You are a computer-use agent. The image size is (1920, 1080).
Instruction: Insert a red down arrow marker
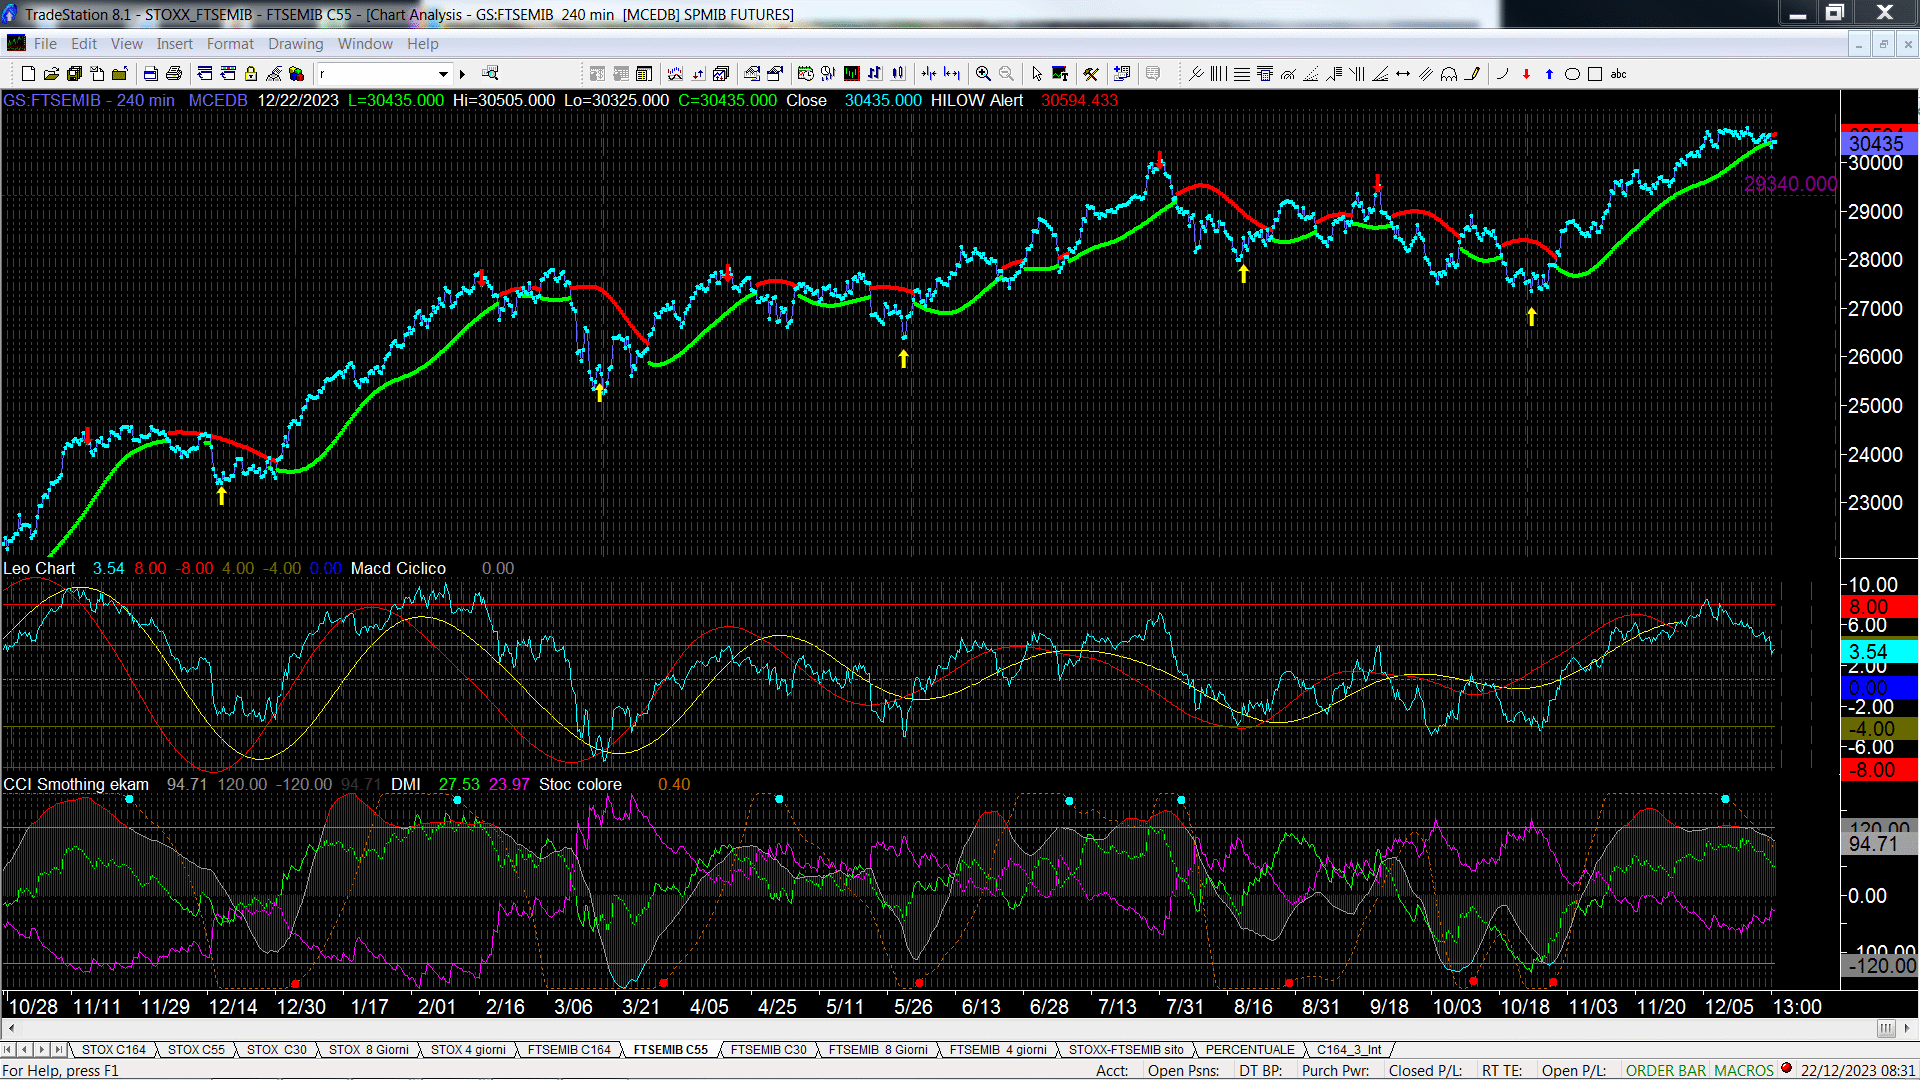point(1526,74)
